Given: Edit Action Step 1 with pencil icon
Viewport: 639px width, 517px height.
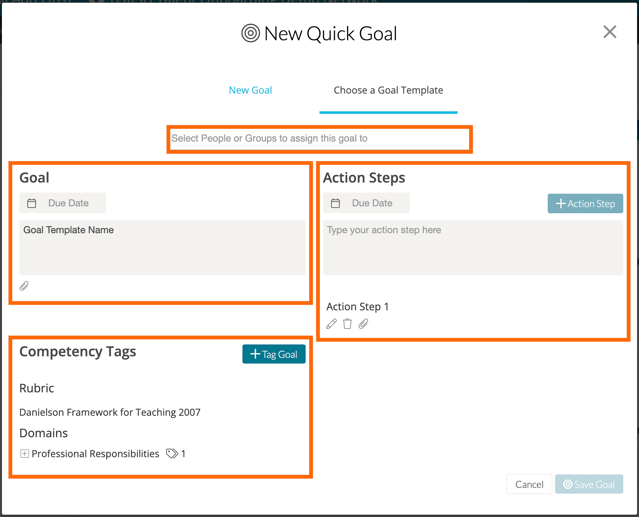Looking at the screenshot, I should [332, 324].
